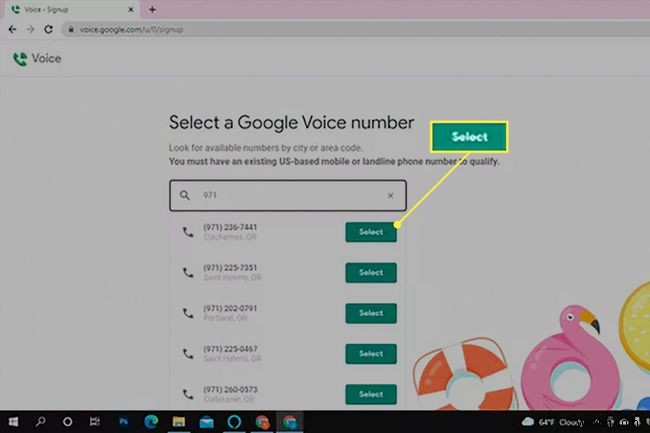This screenshot has width=650, height=433.
Task: Click phone icon beside (971) 202-0791
Action: click(188, 314)
